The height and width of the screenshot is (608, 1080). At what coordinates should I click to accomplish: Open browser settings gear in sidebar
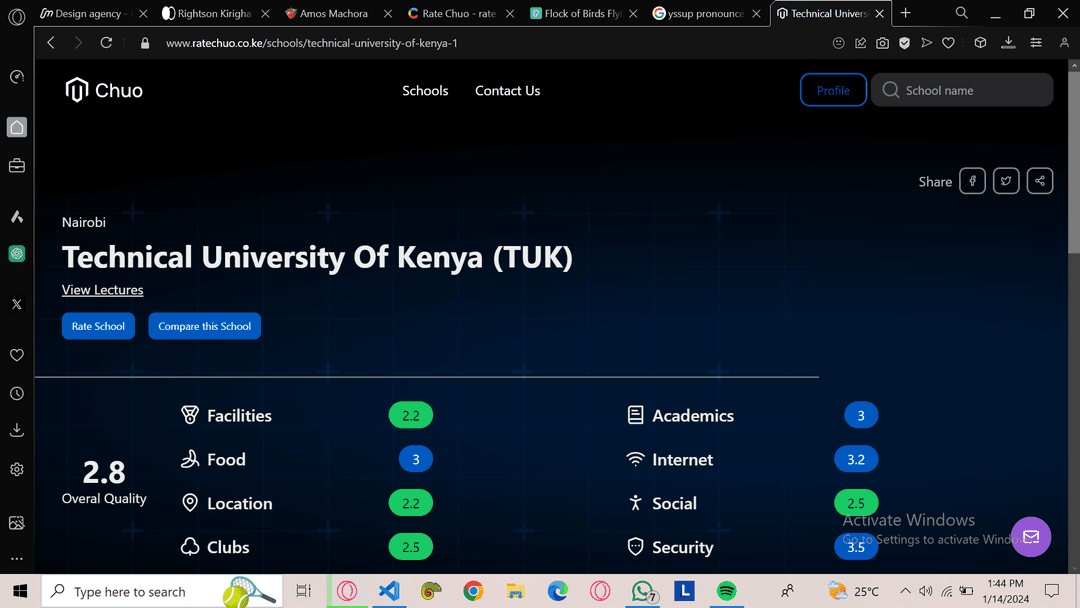tap(17, 469)
